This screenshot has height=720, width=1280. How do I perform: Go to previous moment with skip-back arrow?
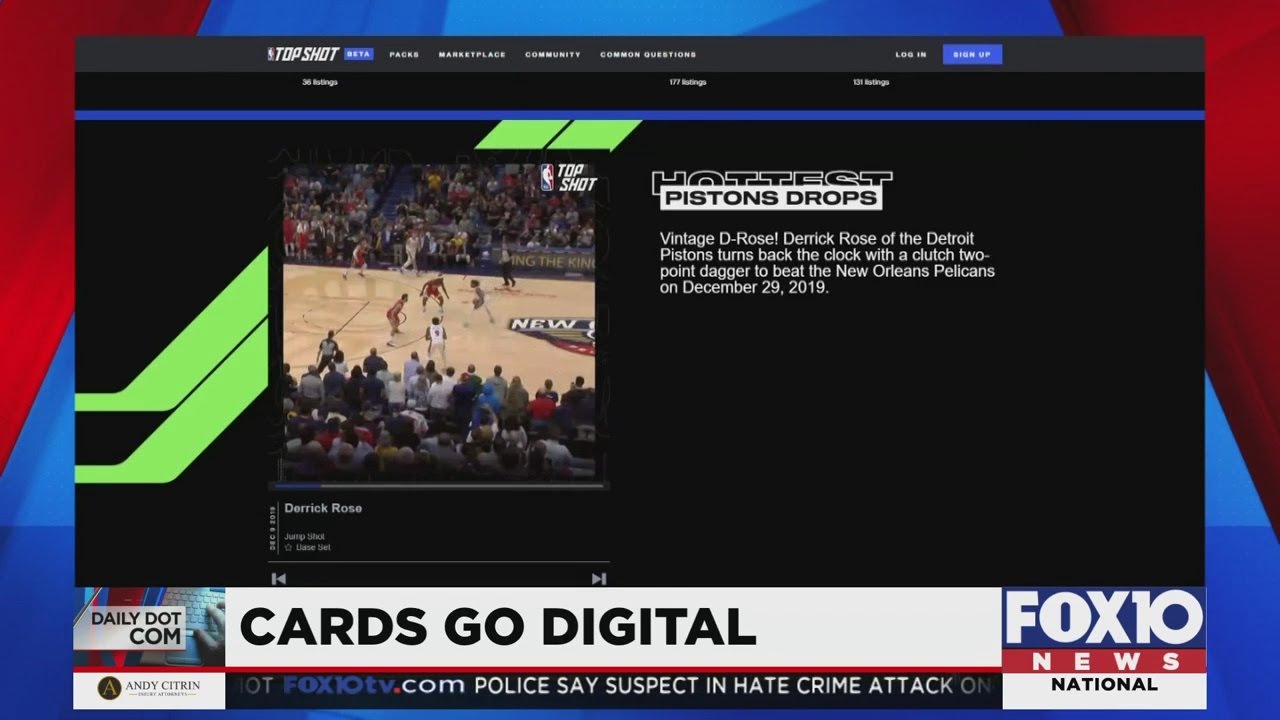click(x=279, y=578)
